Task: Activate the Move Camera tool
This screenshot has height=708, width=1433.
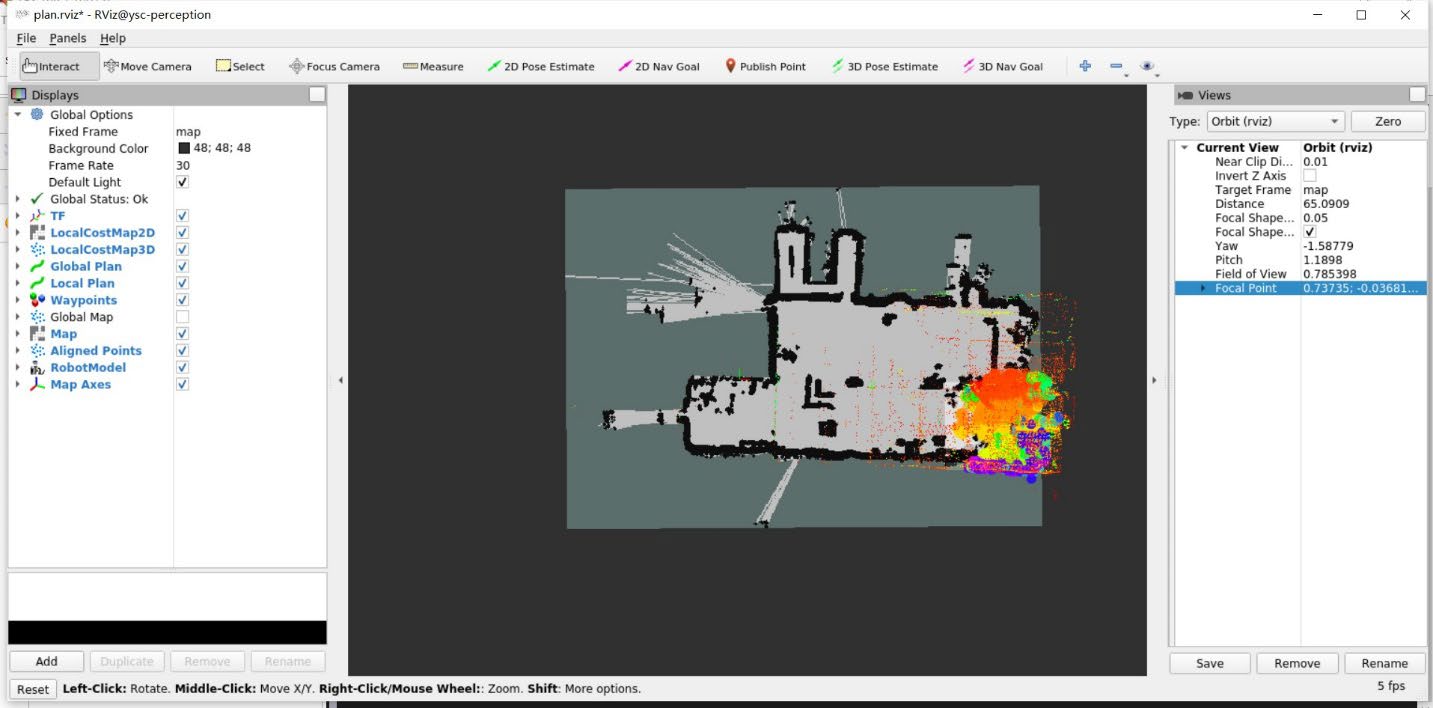Action: (148, 66)
